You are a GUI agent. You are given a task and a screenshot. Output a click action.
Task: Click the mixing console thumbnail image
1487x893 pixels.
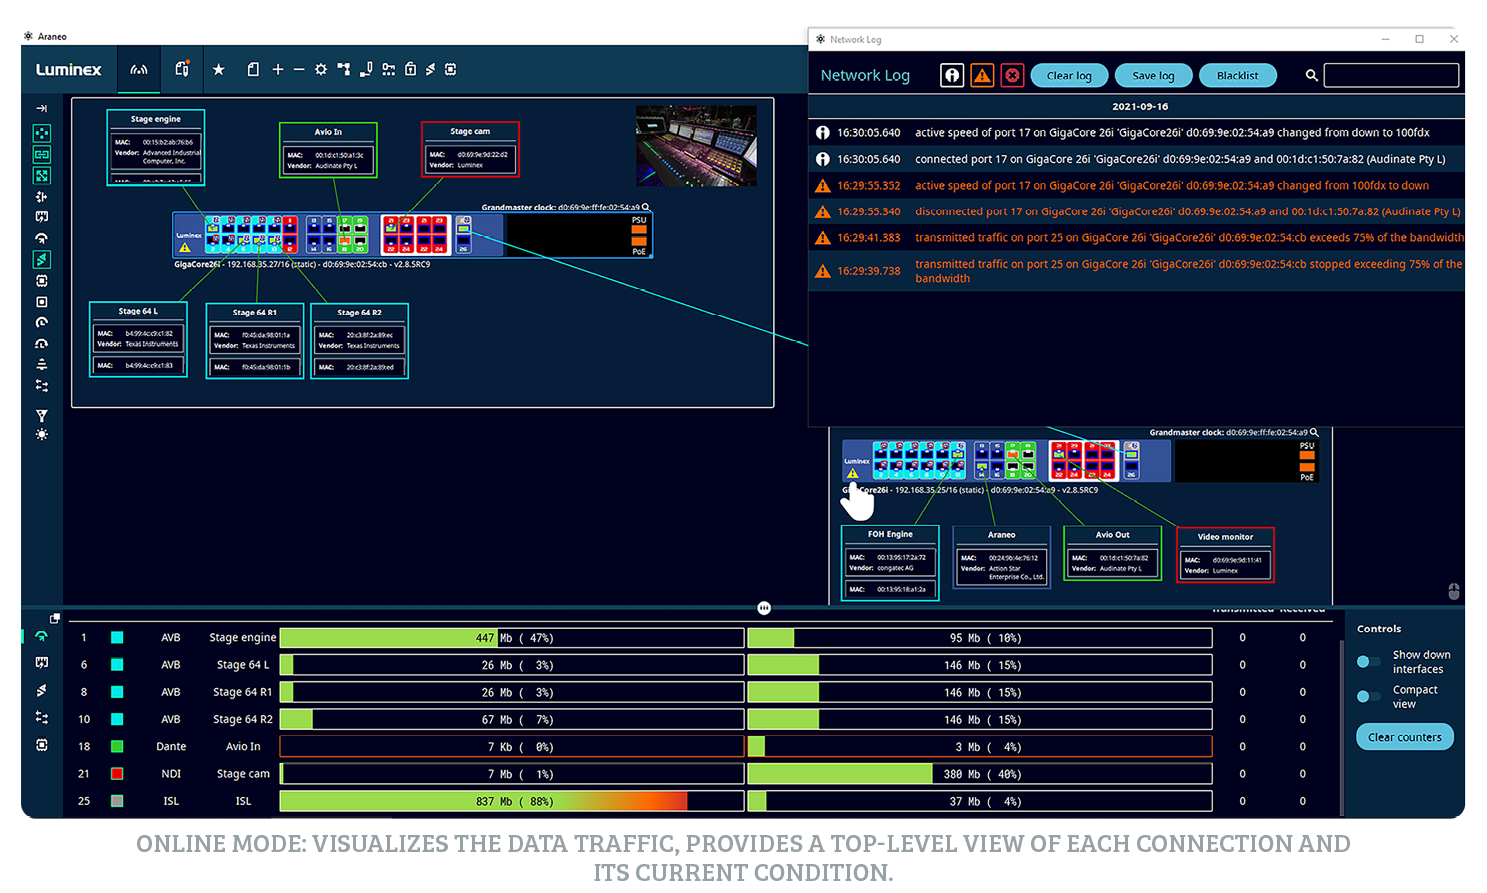[x=696, y=146]
